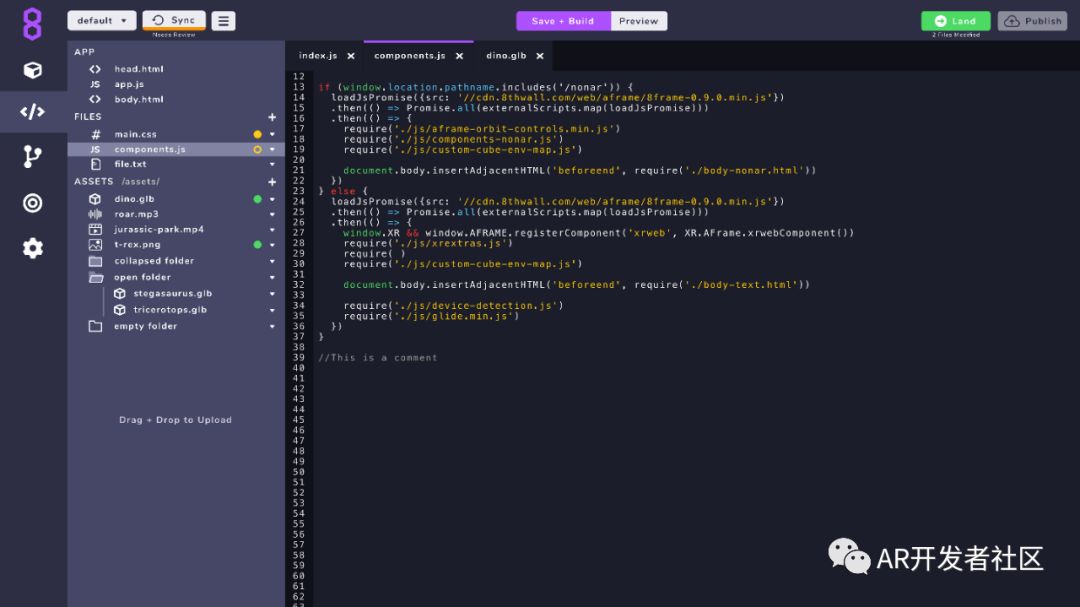Open stegasaurus.glb options arrow

coord(272,294)
